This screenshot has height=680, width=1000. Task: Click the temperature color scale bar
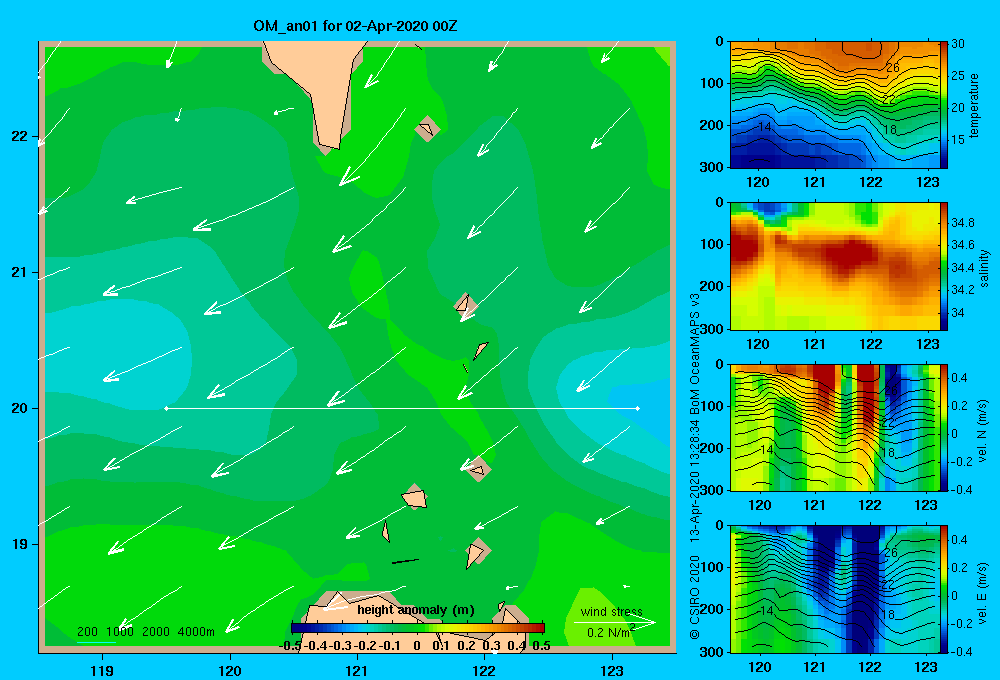click(944, 105)
